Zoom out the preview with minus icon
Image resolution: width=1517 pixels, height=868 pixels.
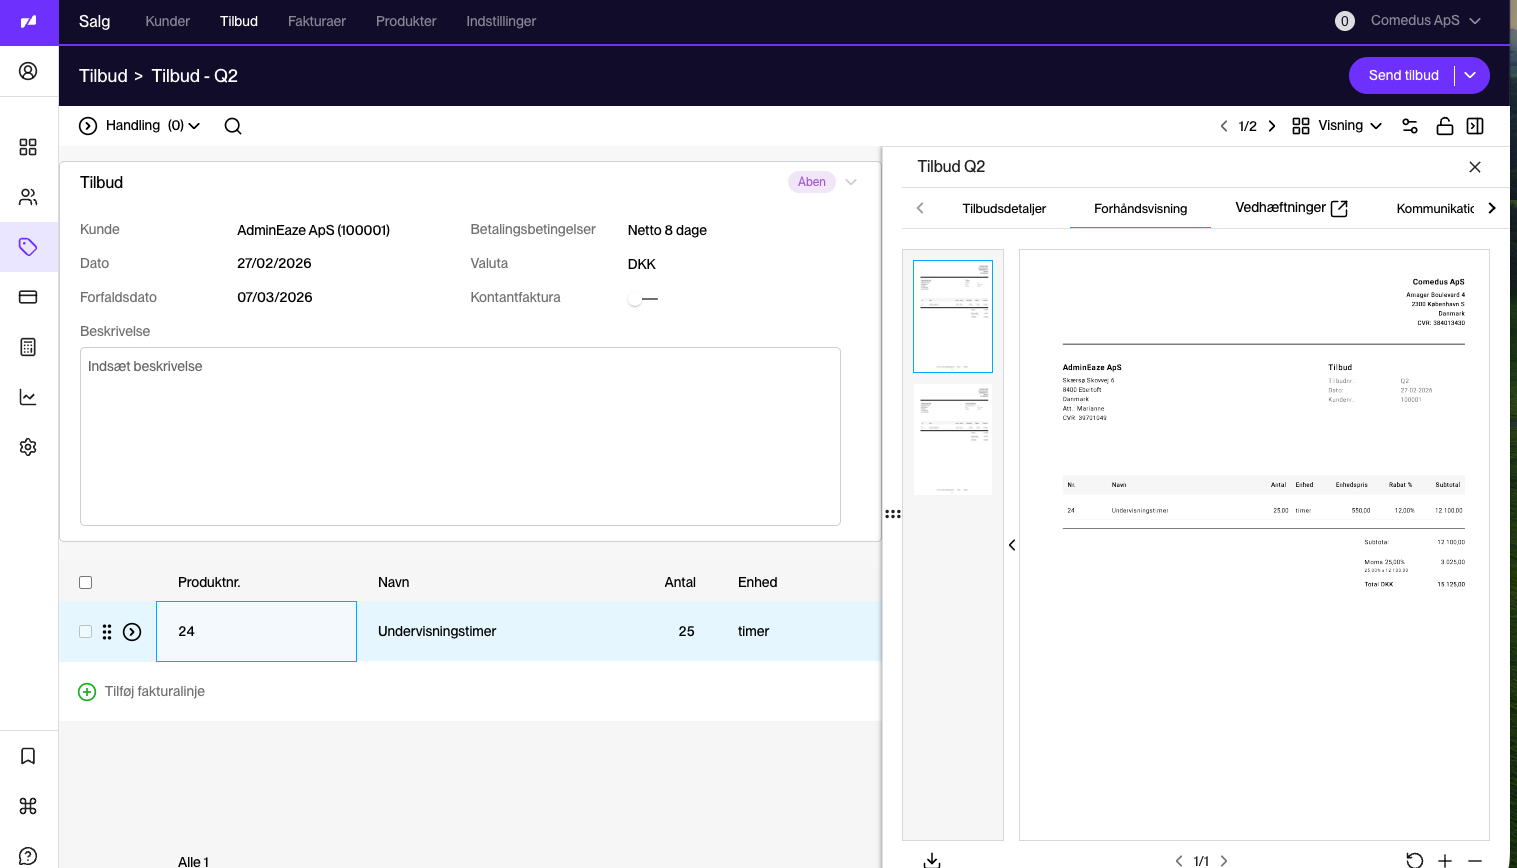tap(1475, 860)
